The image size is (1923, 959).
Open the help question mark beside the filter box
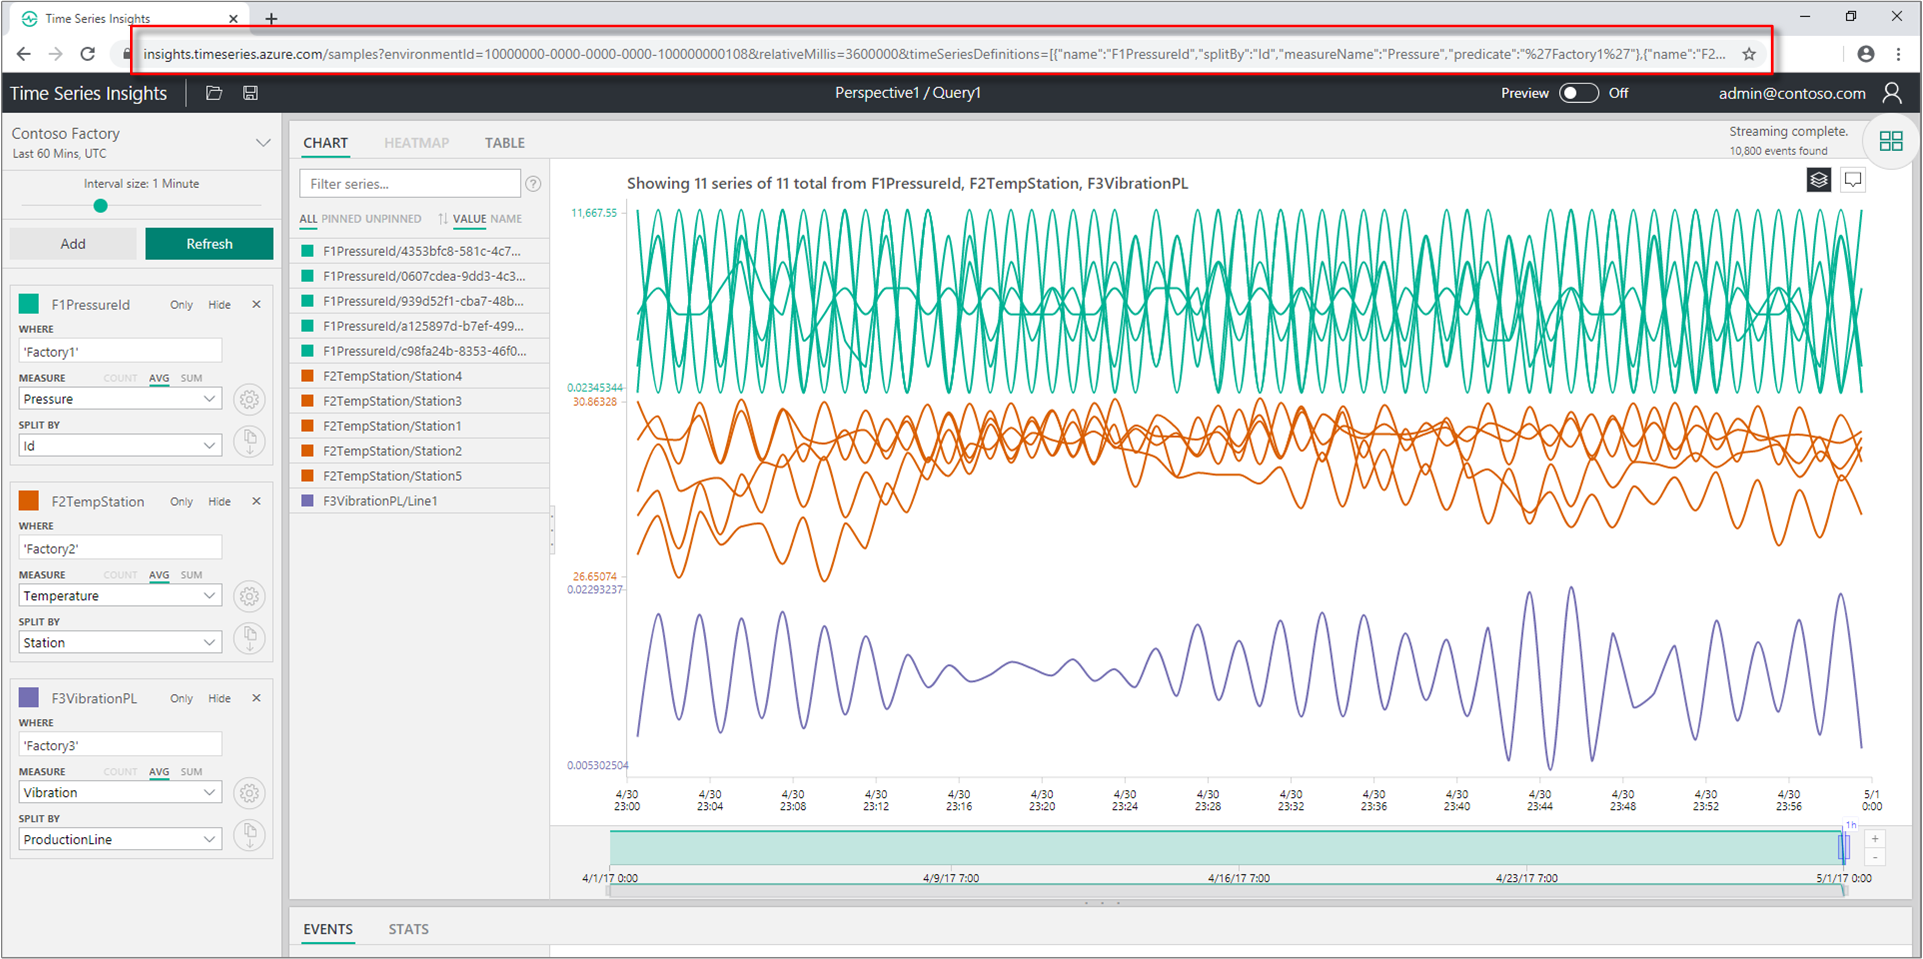point(533,183)
